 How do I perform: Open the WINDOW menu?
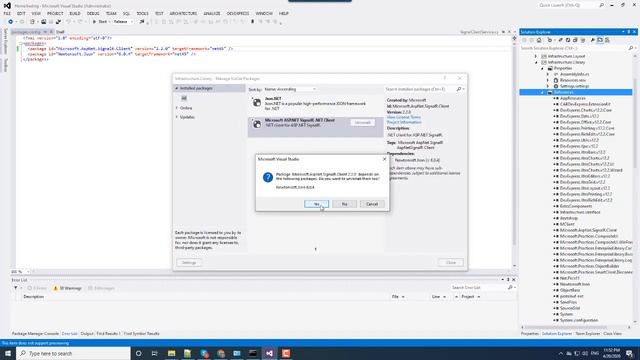pos(264,13)
